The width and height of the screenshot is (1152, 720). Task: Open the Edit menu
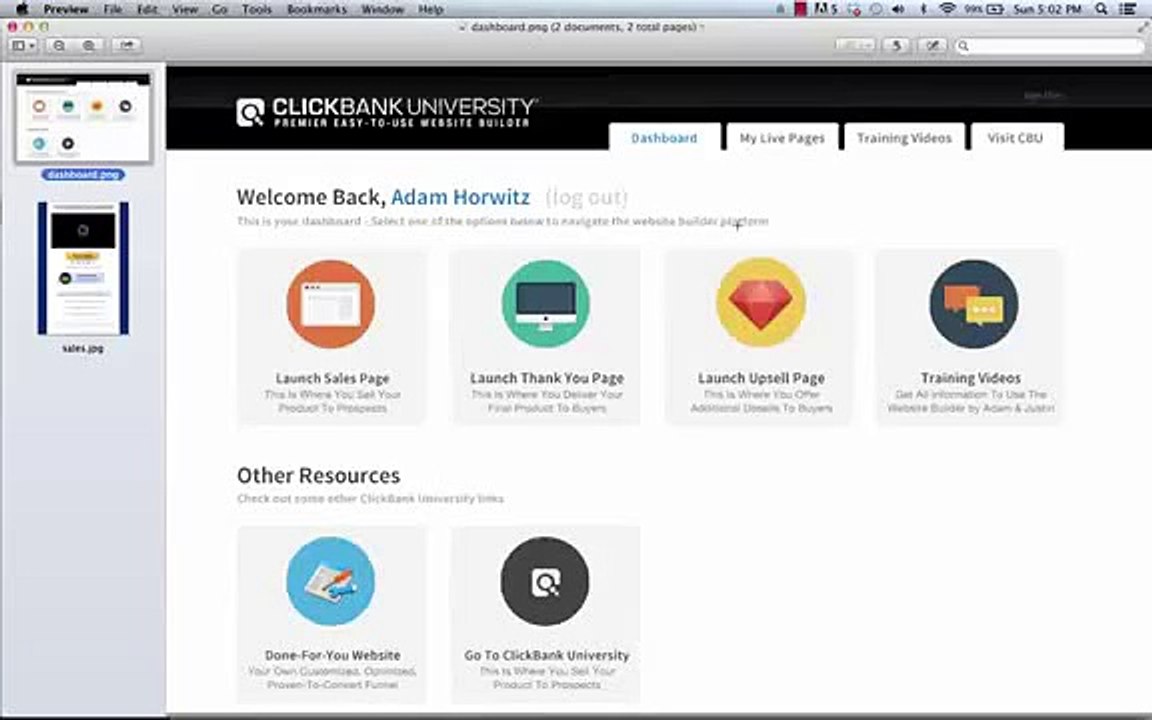(x=147, y=9)
